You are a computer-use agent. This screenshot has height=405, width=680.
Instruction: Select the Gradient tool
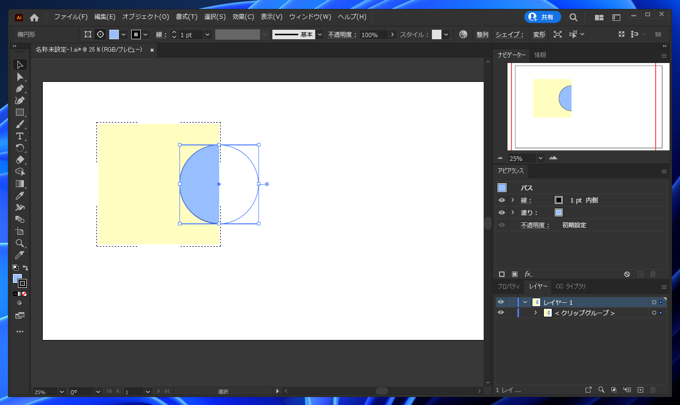[x=20, y=184]
